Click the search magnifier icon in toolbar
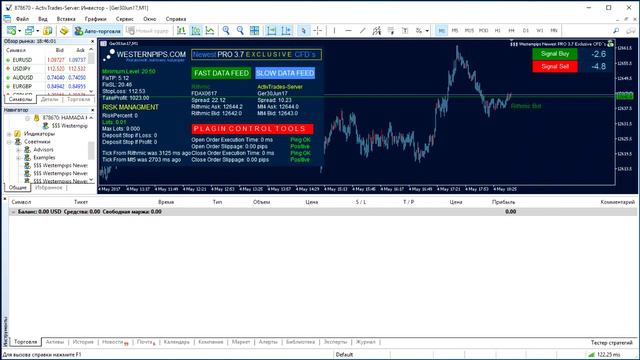This screenshot has height=360, width=640. tap(616, 31)
